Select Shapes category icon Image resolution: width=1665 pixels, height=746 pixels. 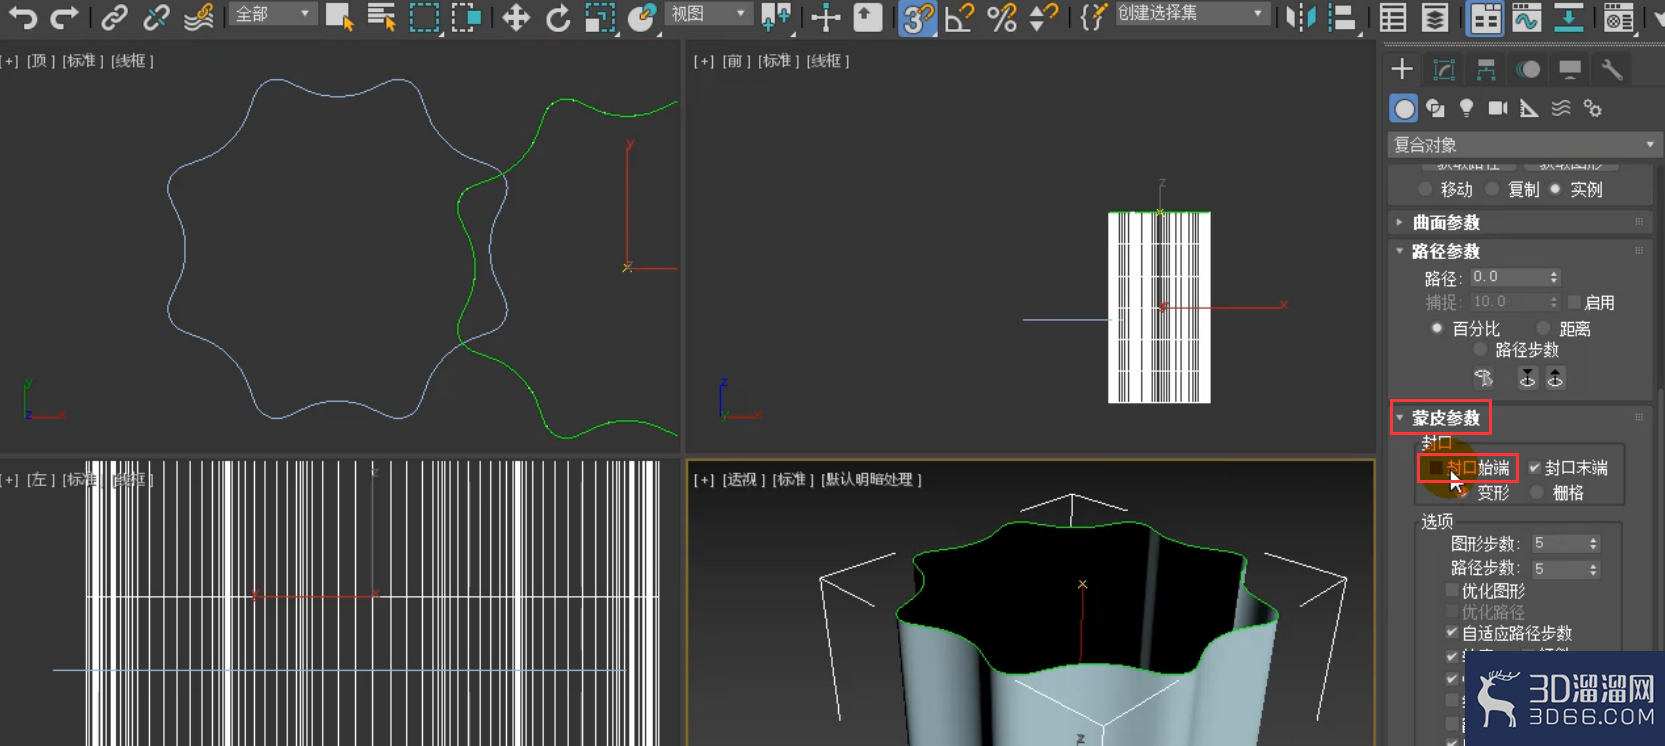(x=1436, y=108)
